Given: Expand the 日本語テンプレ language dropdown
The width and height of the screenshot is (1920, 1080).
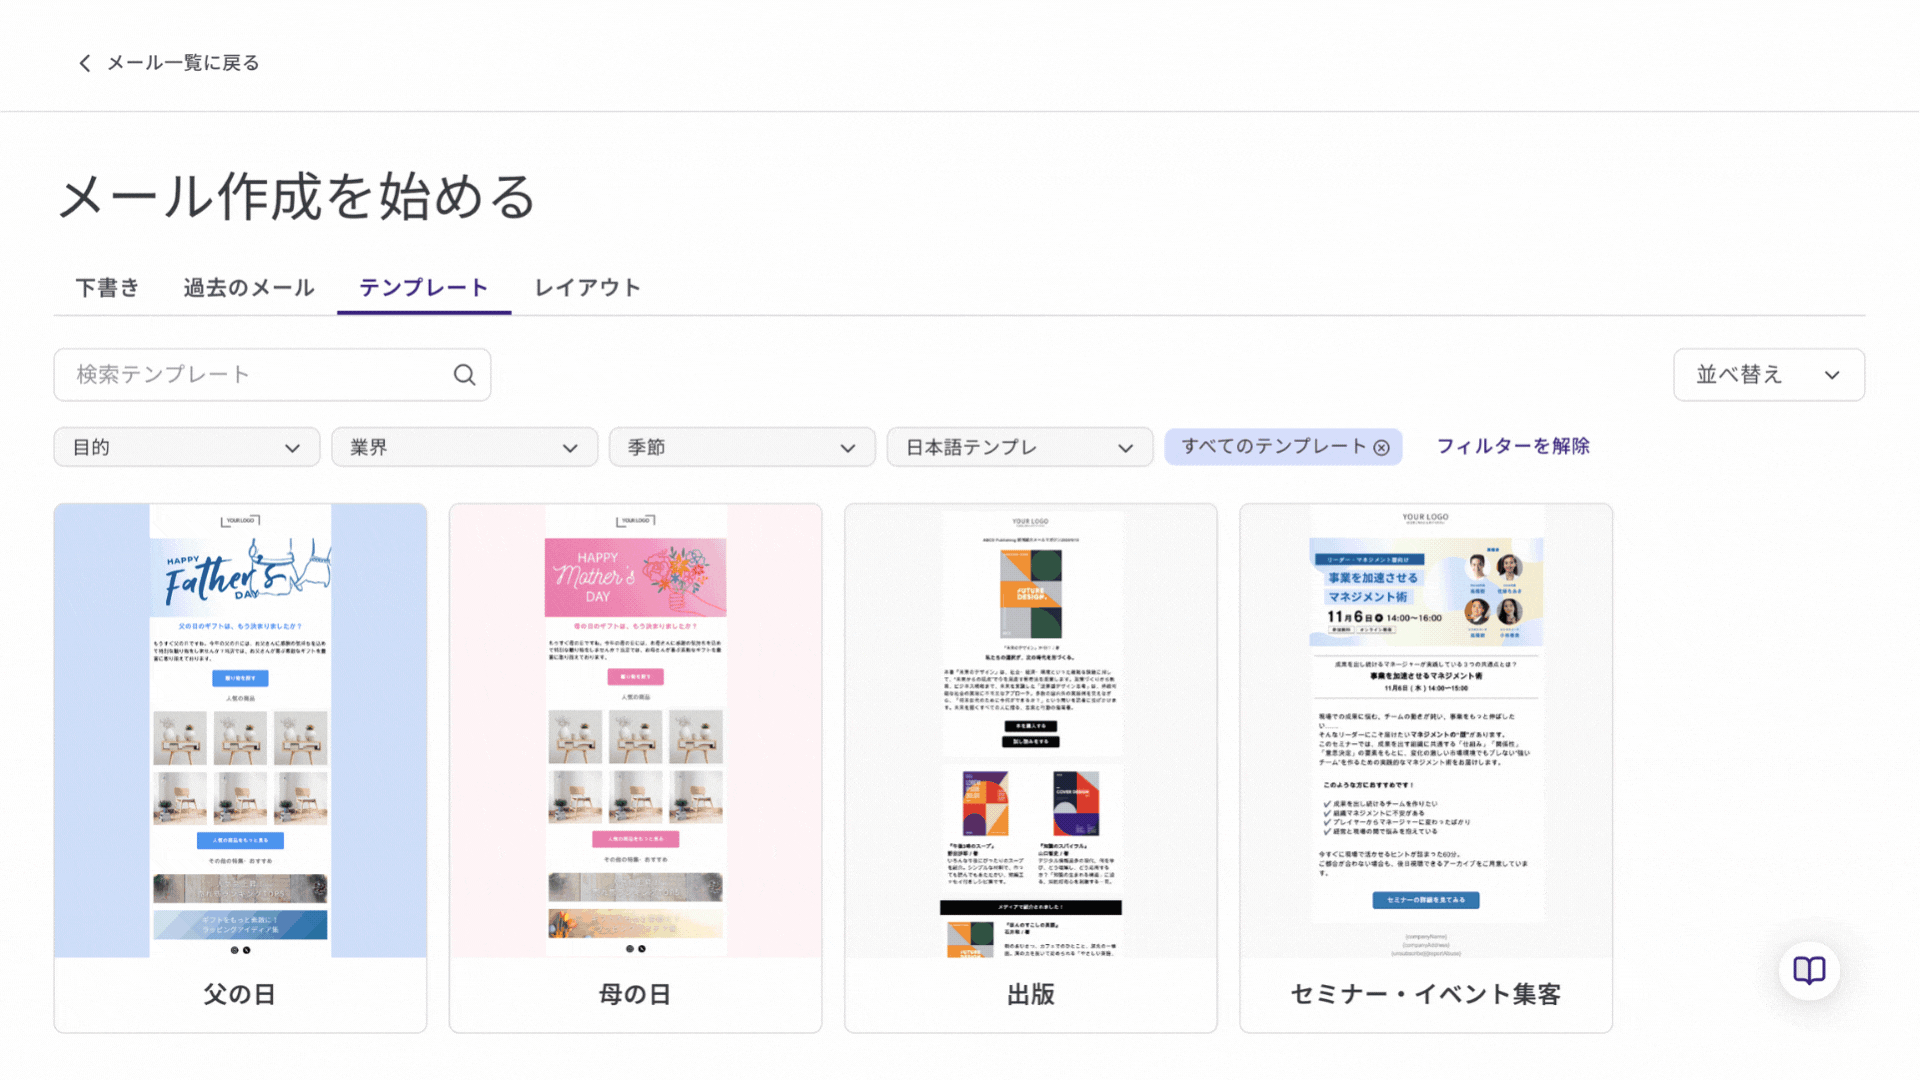Looking at the screenshot, I should click(1019, 447).
